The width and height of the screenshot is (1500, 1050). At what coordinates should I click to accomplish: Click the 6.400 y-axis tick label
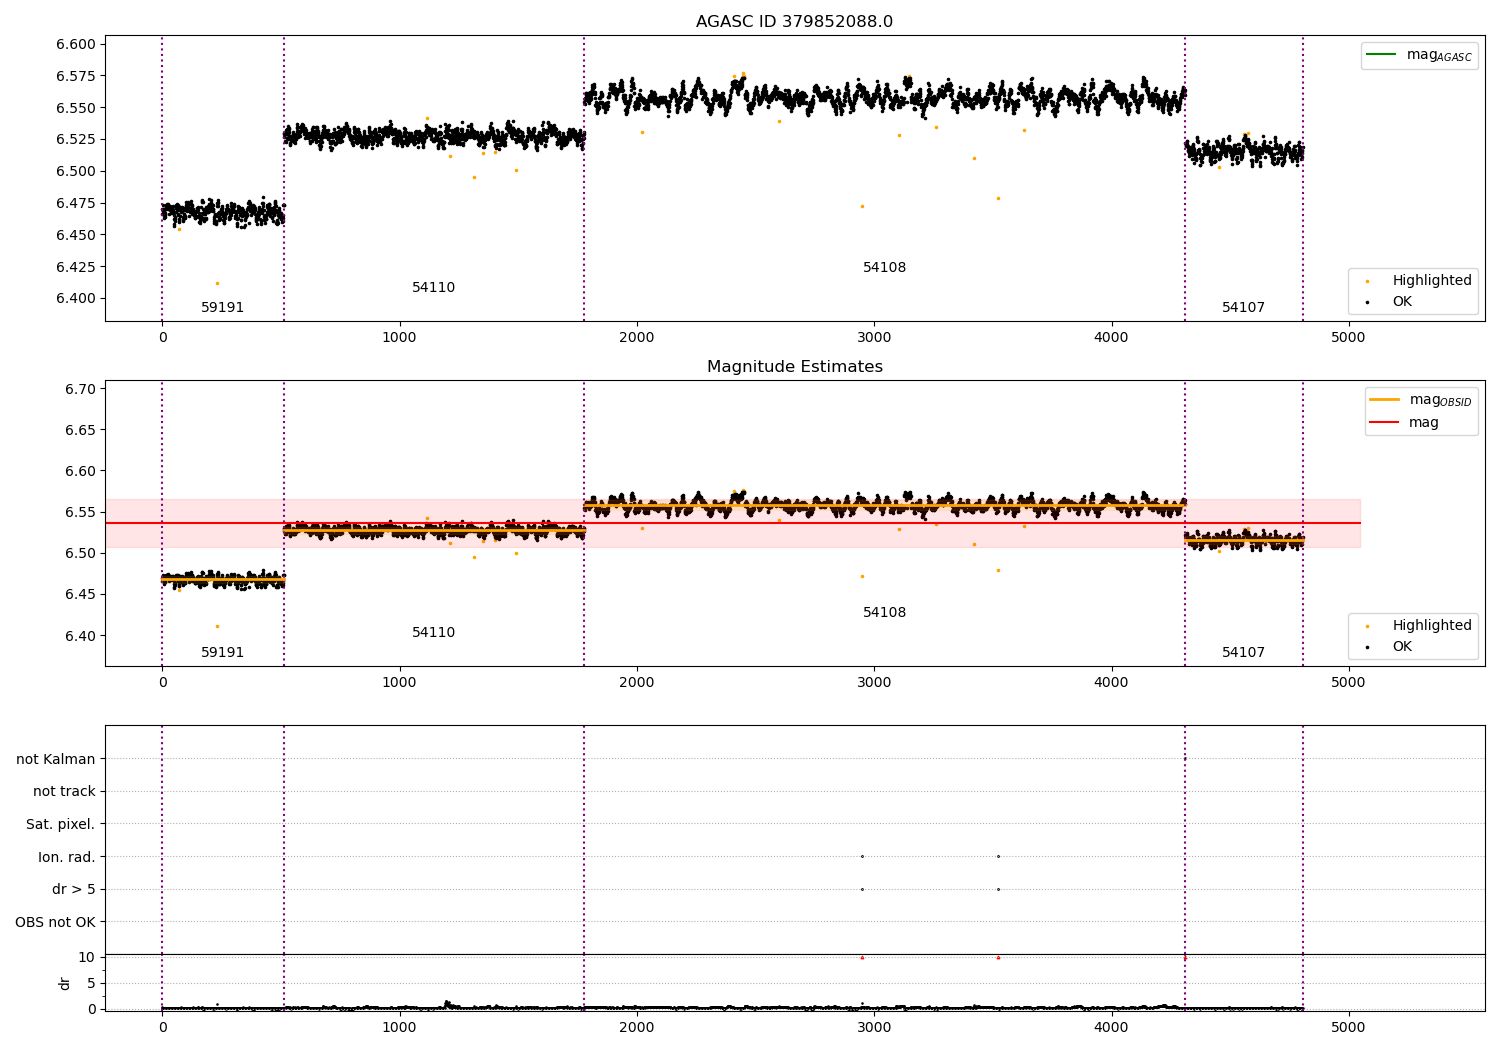pos(77,298)
